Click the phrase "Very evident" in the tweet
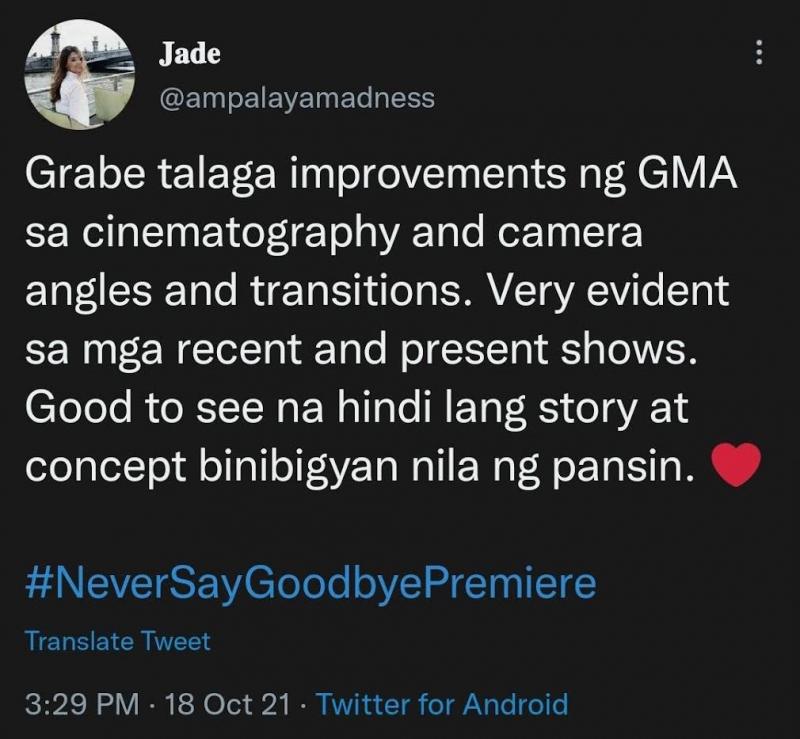This screenshot has width=800, height=739. click(x=608, y=291)
